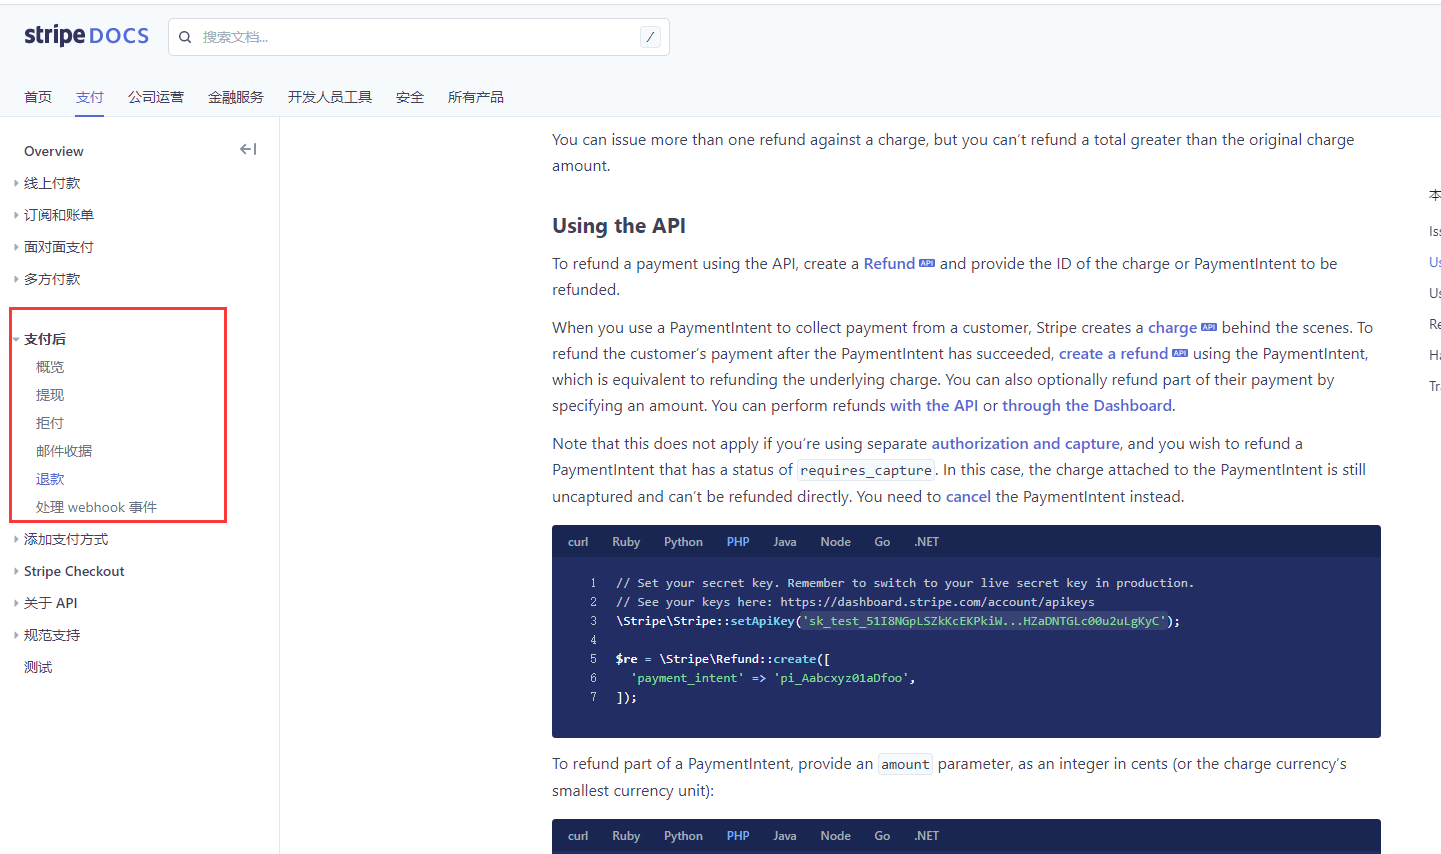Click the Using the API heading
Screen dimensions: 1441x854
pos(619,226)
